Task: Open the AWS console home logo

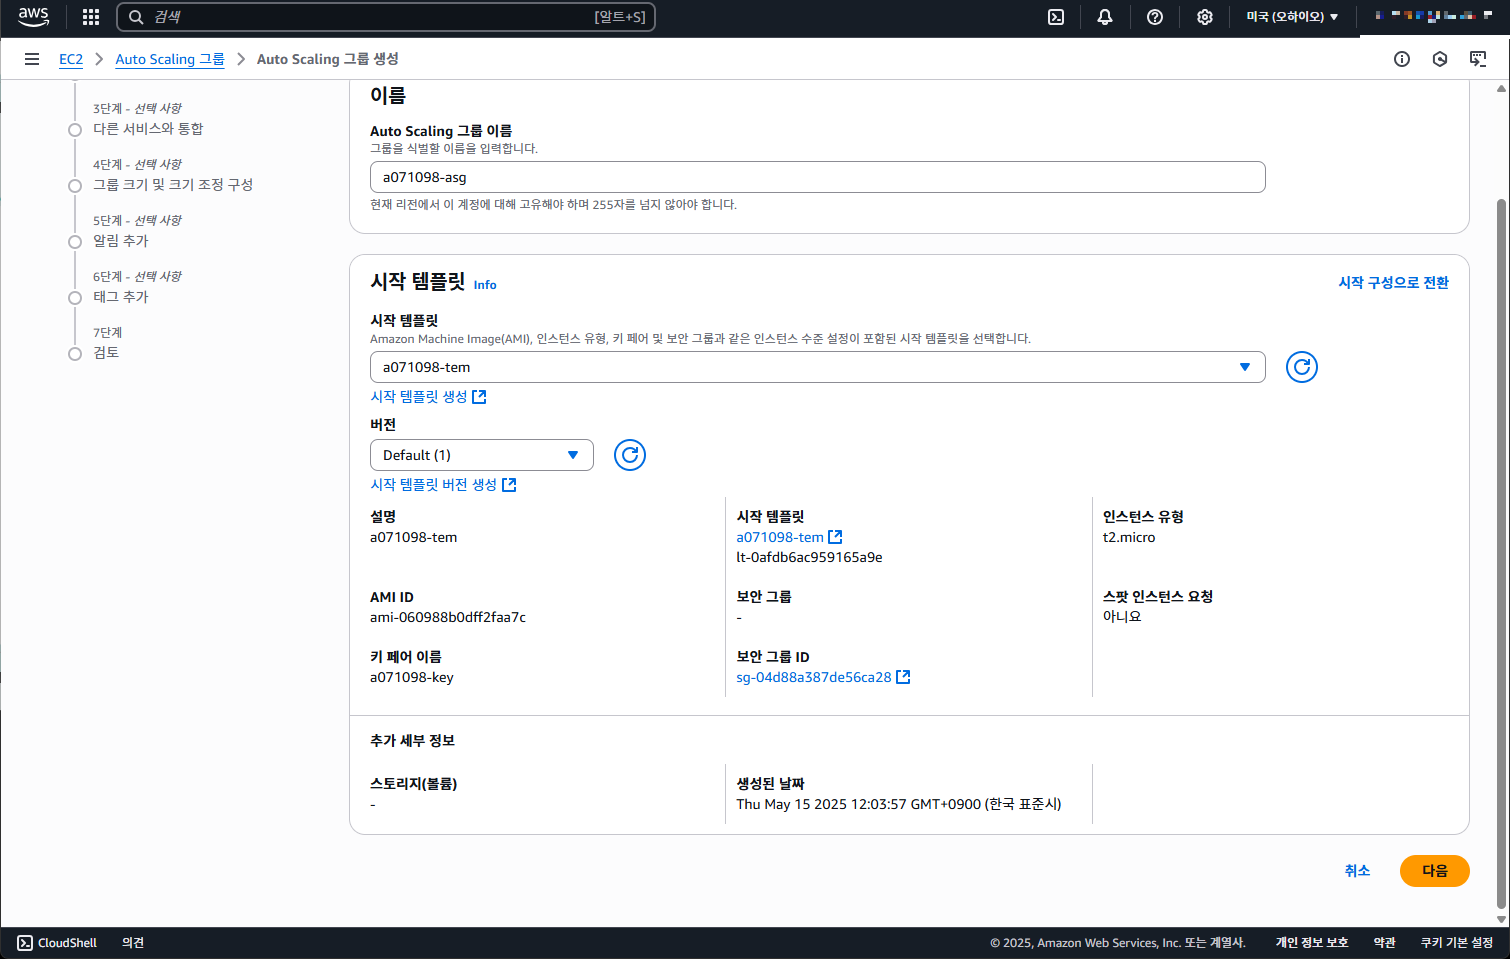Action: tap(33, 16)
